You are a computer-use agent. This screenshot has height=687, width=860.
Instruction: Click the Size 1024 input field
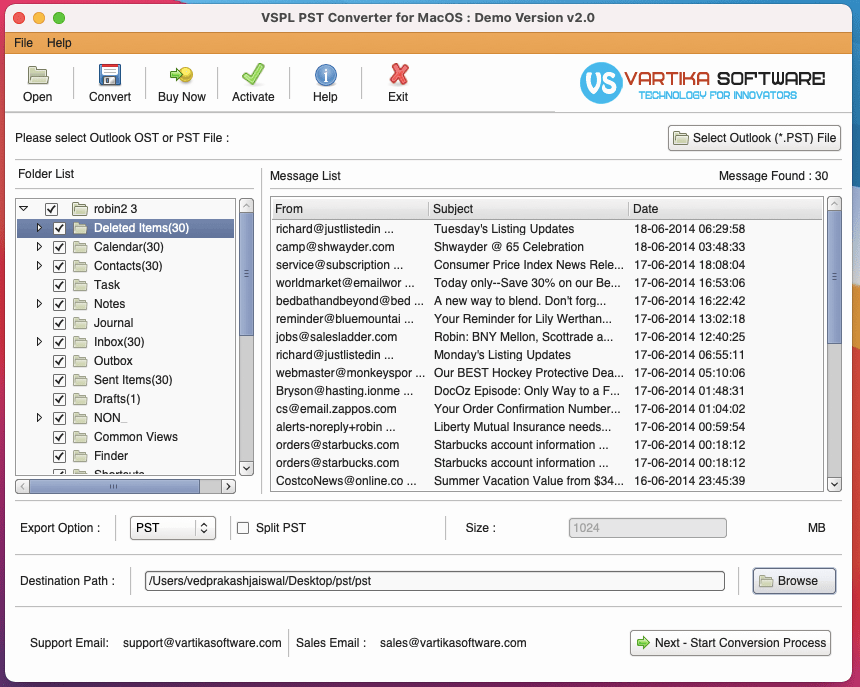[648, 528]
